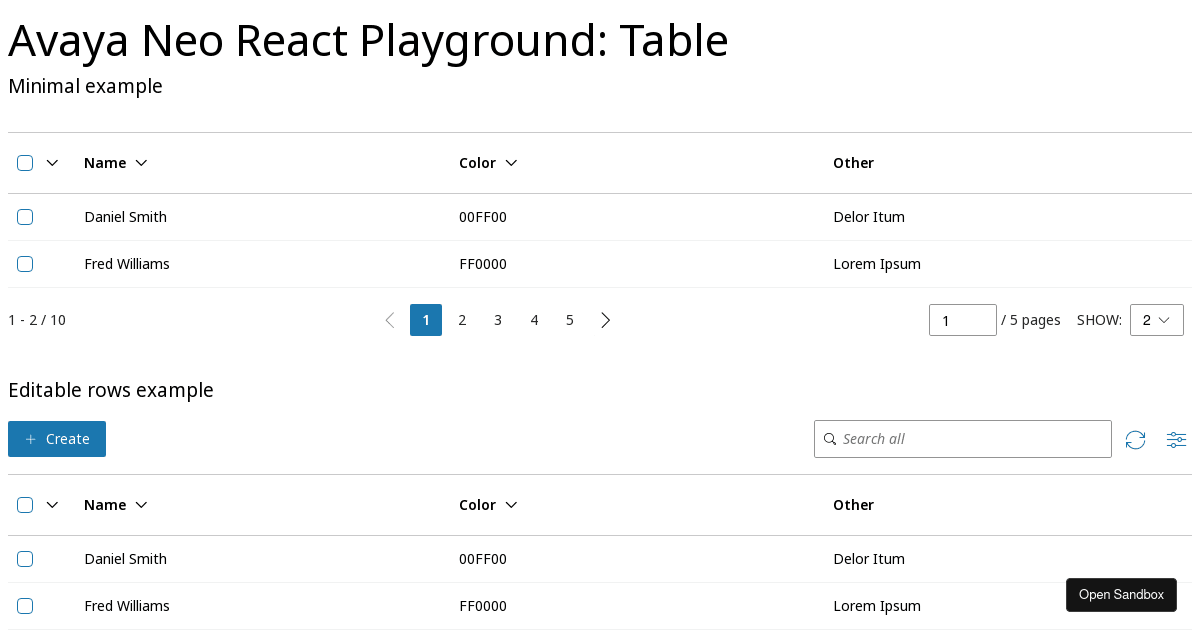The height and width of the screenshot is (630, 1200).
Task: Click Fred Williams name in Editable rows table
Action: [127, 606]
